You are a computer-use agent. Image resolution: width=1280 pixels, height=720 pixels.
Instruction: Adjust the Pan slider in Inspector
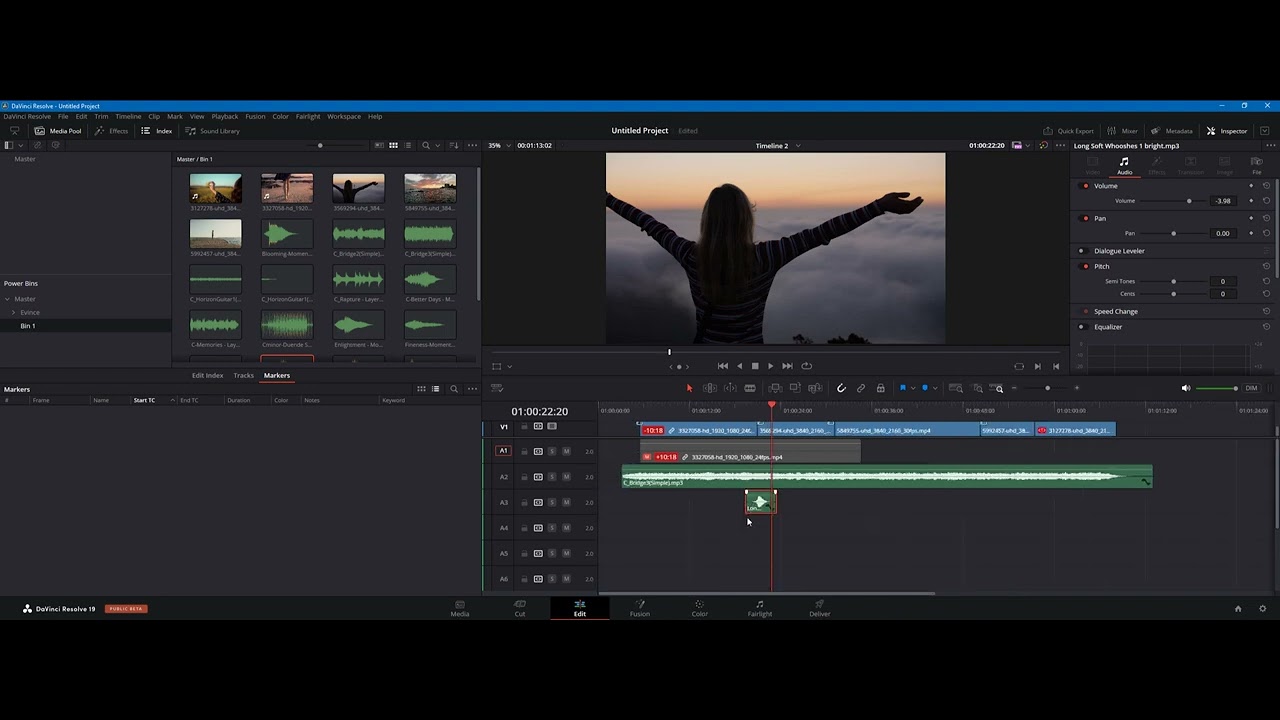click(x=1174, y=233)
